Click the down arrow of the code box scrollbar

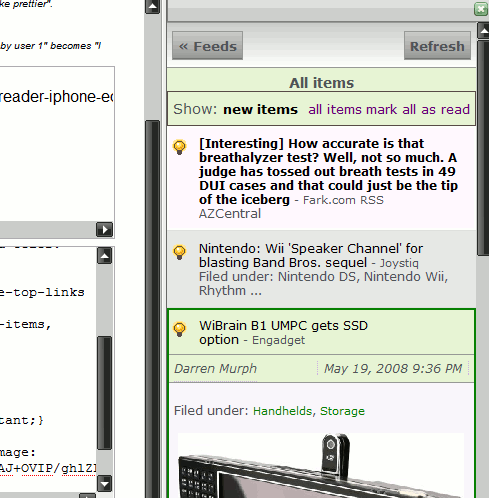[x=105, y=484]
